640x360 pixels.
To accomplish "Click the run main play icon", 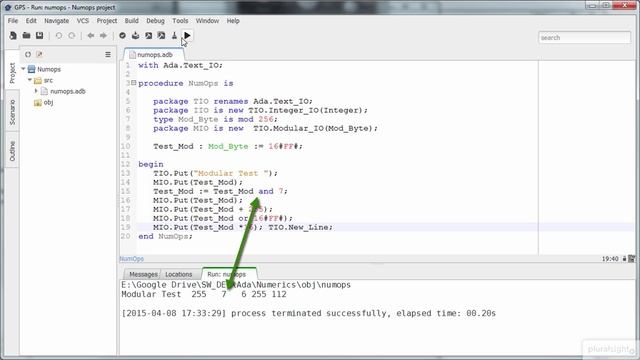I will pyautogui.click(x=187, y=36).
